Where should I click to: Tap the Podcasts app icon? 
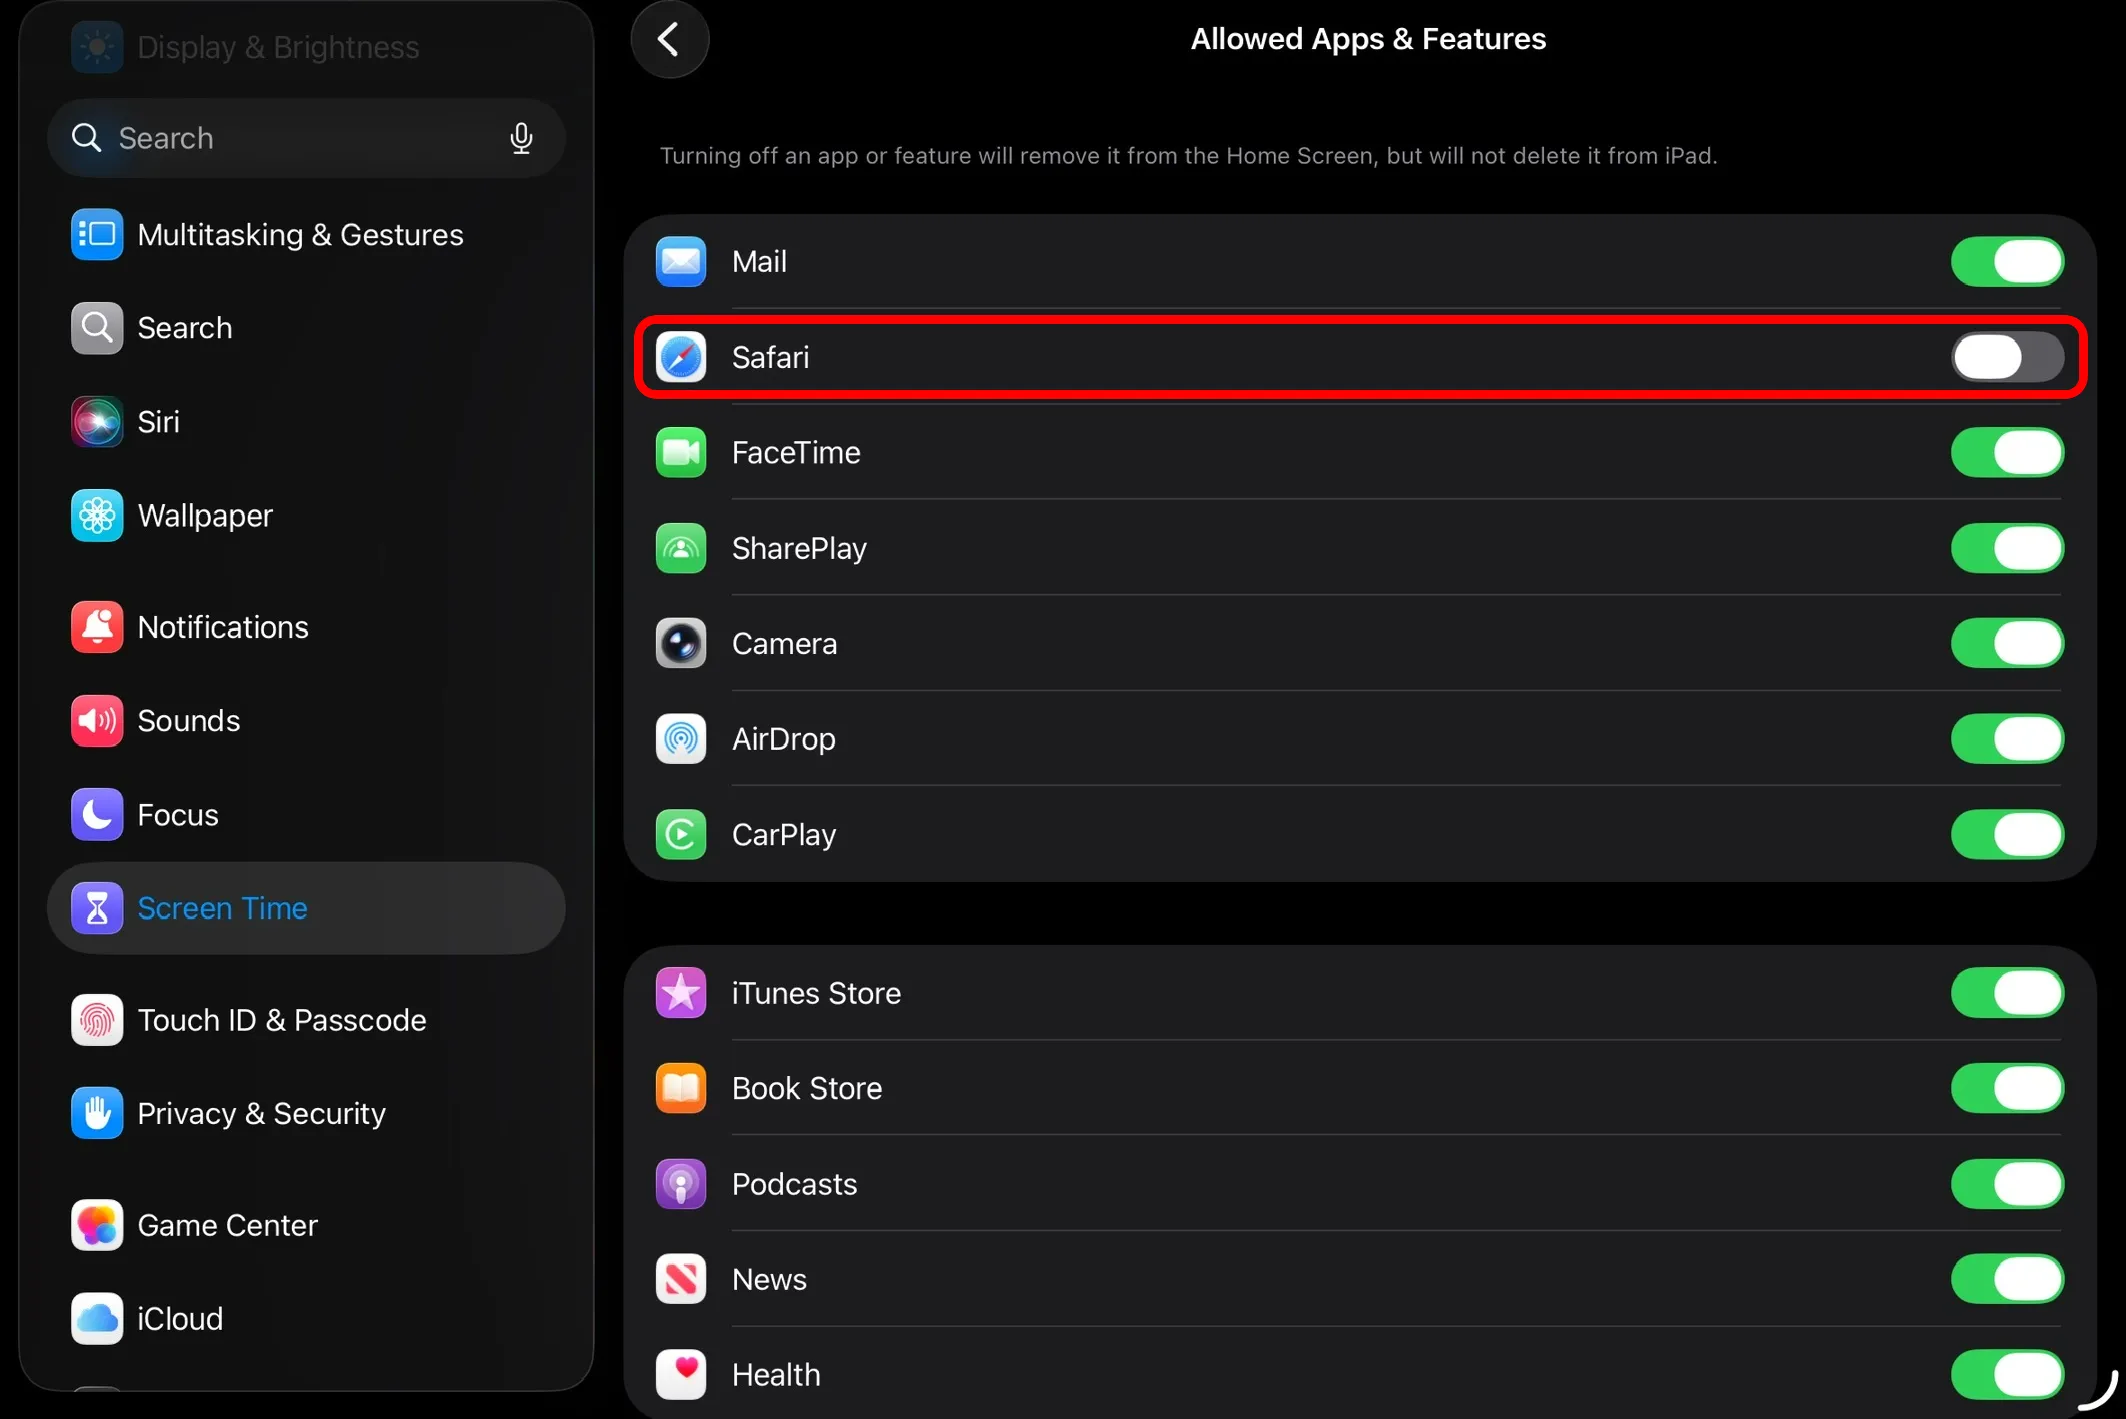point(681,1184)
